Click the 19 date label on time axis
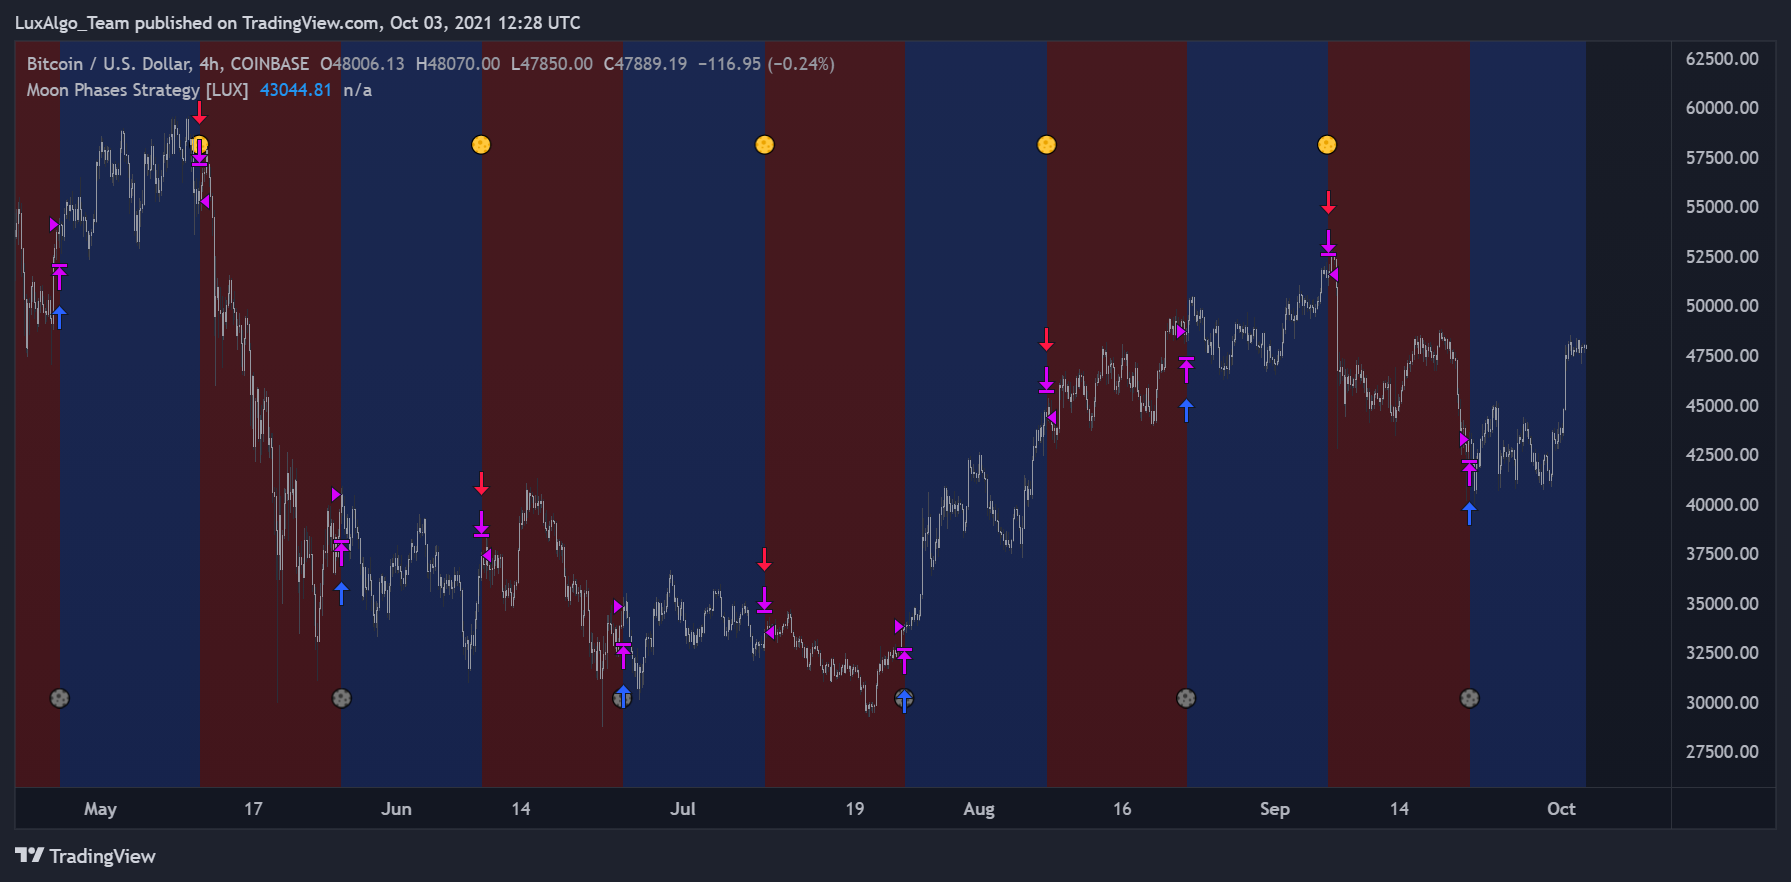This screenshot has width=1791, height=882. click(854, 809)
